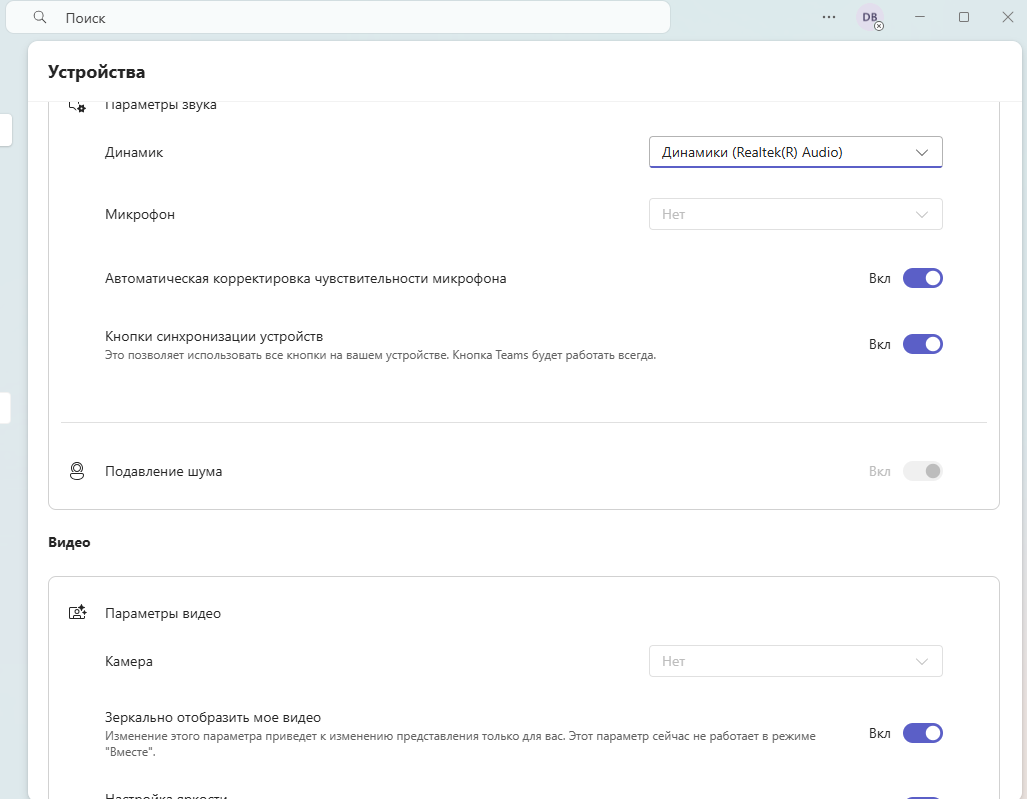This screenshot has height=799, width=1027.
Task: Open the DB profile avatar
Action: click(870, 18)
